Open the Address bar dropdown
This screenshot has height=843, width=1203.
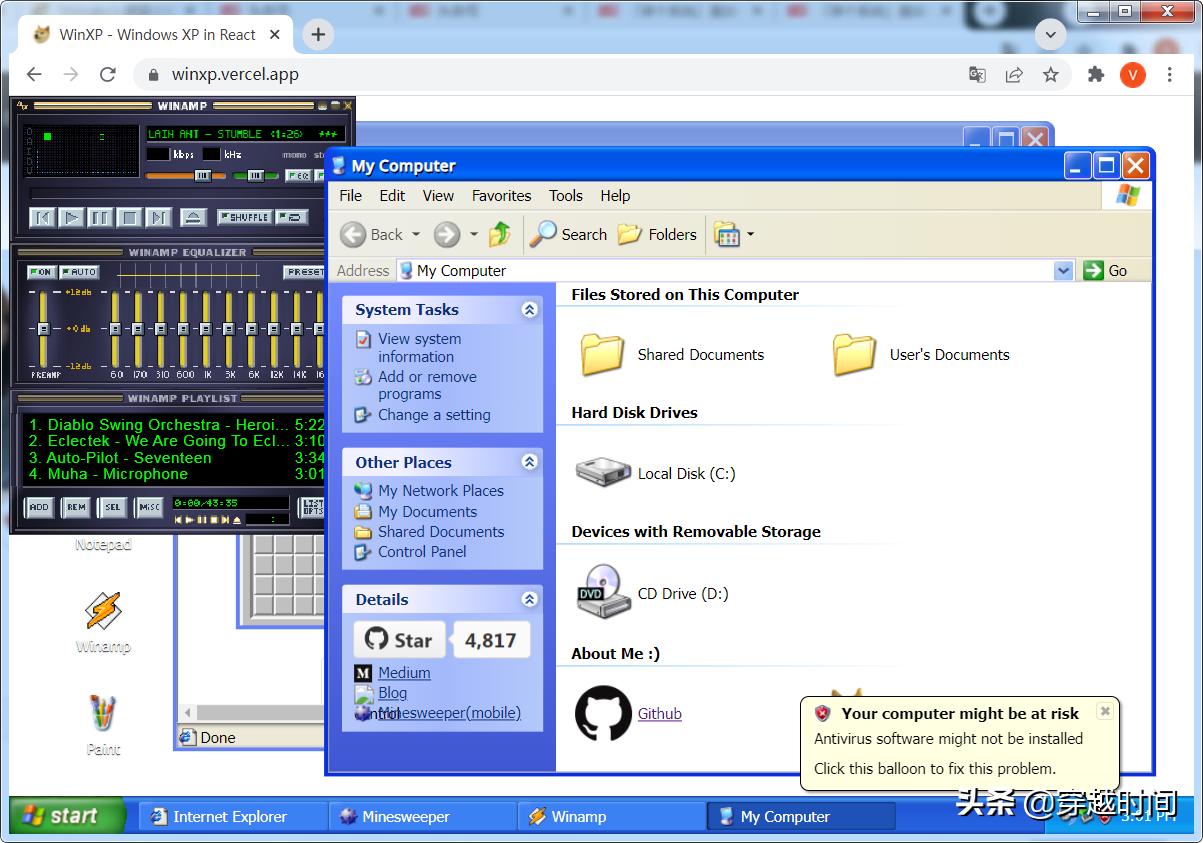[x=1063, y=271]
